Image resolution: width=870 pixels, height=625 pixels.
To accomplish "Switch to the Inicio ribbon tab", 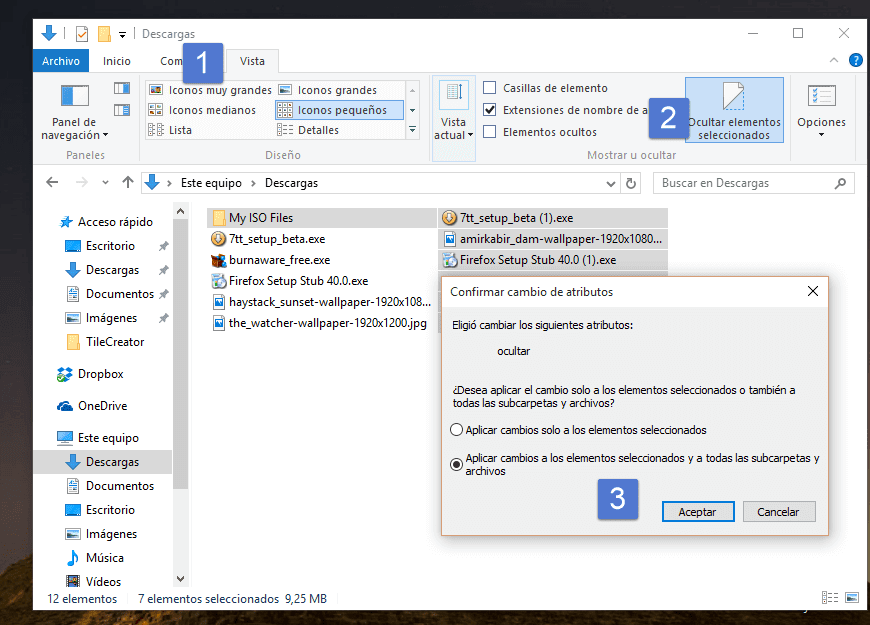I will (116, 60).
